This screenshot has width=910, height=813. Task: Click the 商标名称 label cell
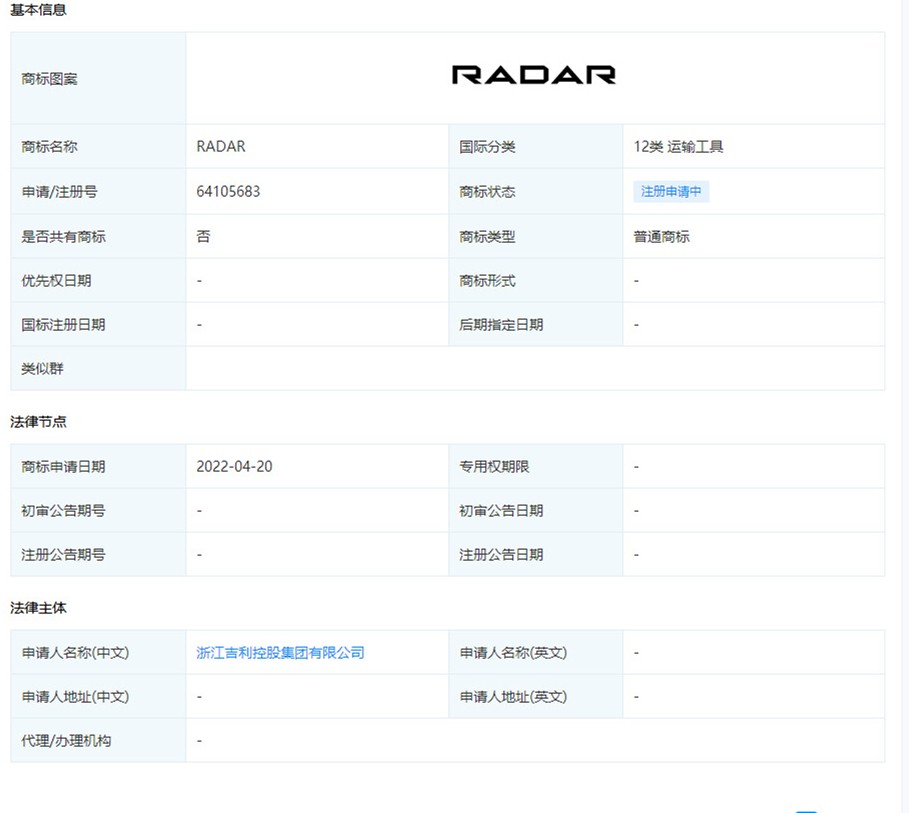point(98,146)
